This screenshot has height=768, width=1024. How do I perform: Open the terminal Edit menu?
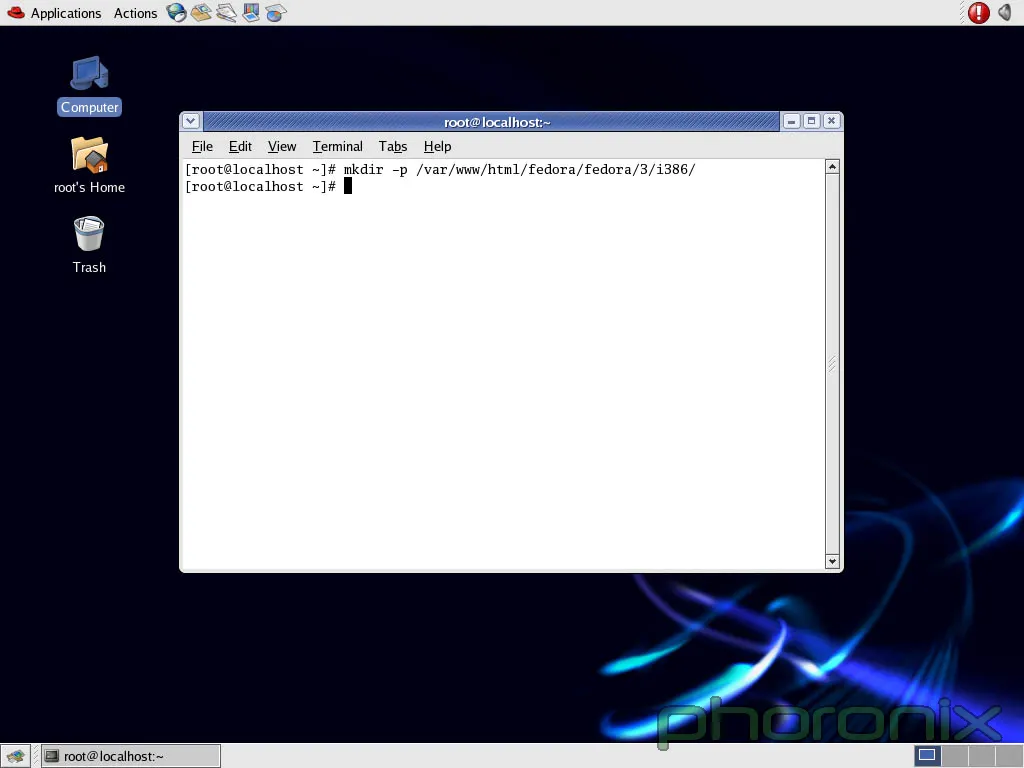[x=240, y=146]
